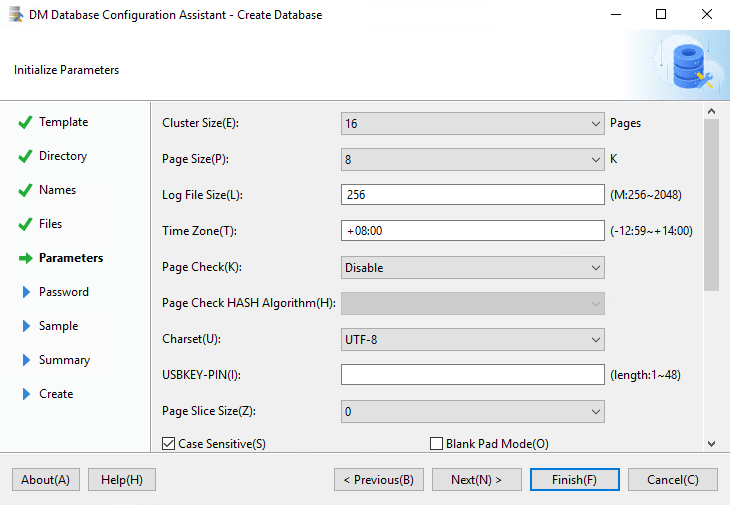Click the green checkmark beside Template step
730x505 pixels.
pos(25,123)
